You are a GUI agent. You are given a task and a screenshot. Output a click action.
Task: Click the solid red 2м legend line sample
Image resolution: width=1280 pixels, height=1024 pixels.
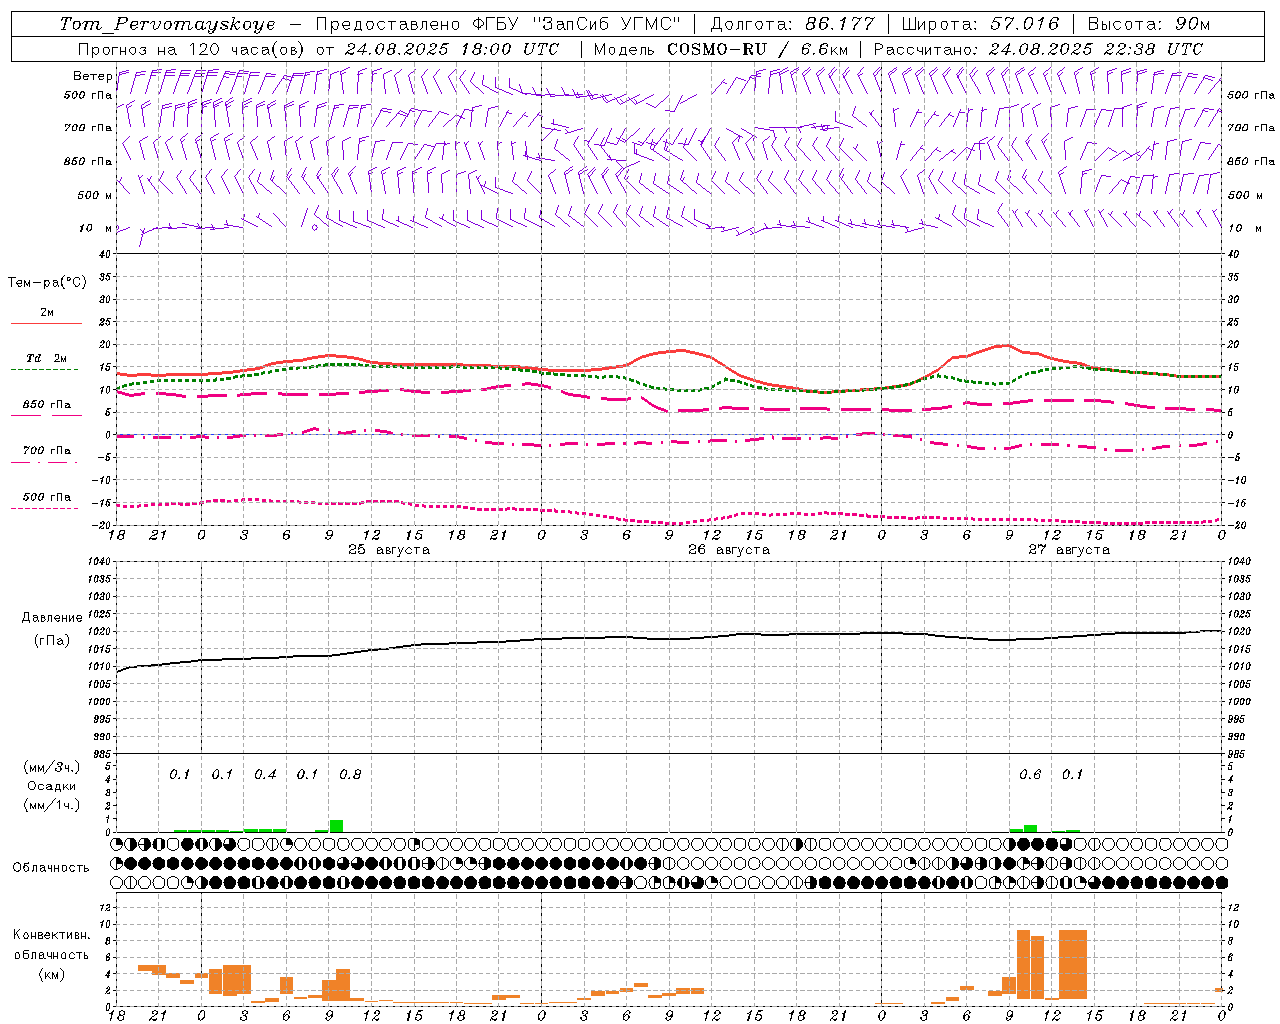46,323
